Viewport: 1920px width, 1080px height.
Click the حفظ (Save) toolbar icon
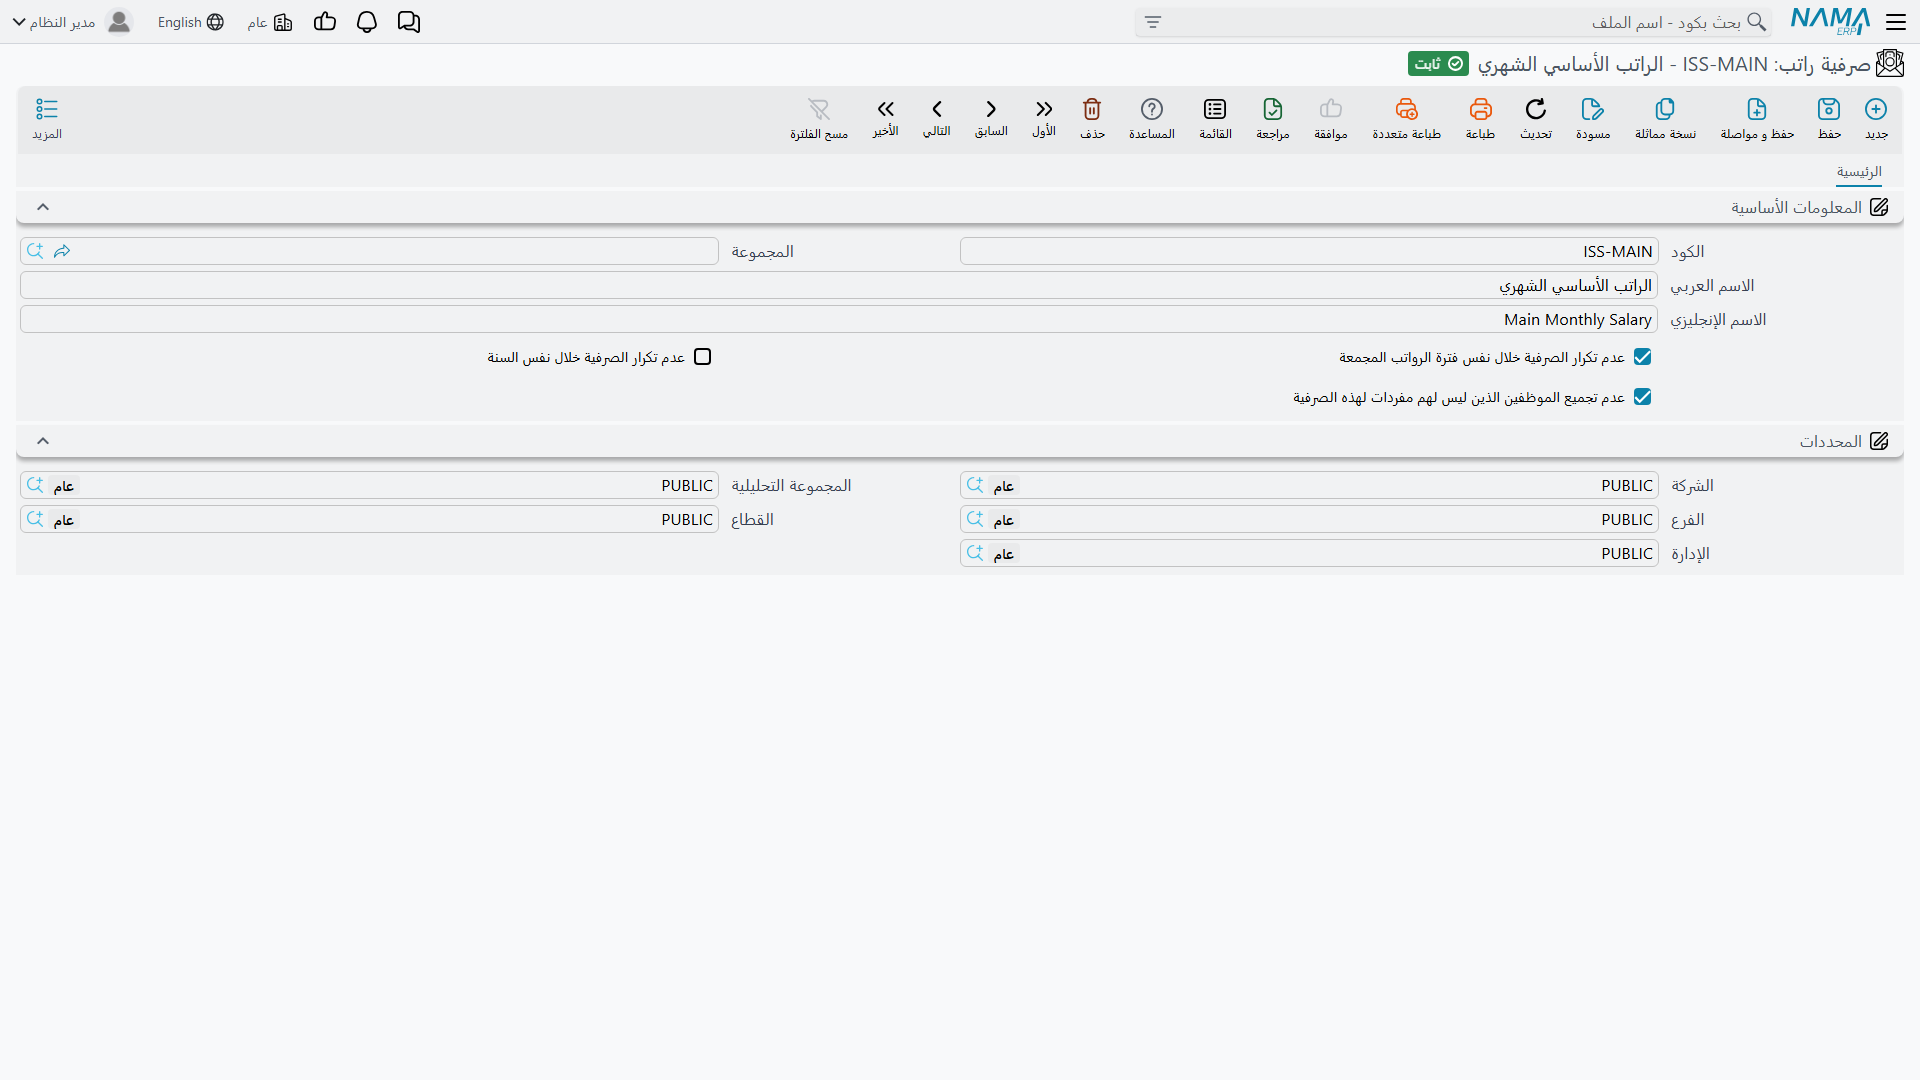tap(1829, 109)
